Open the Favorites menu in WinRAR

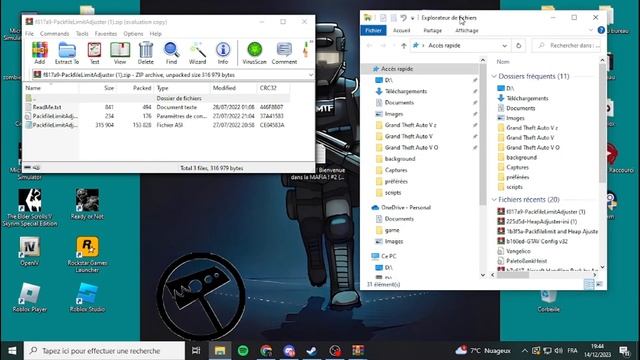(x=106, y=33)
